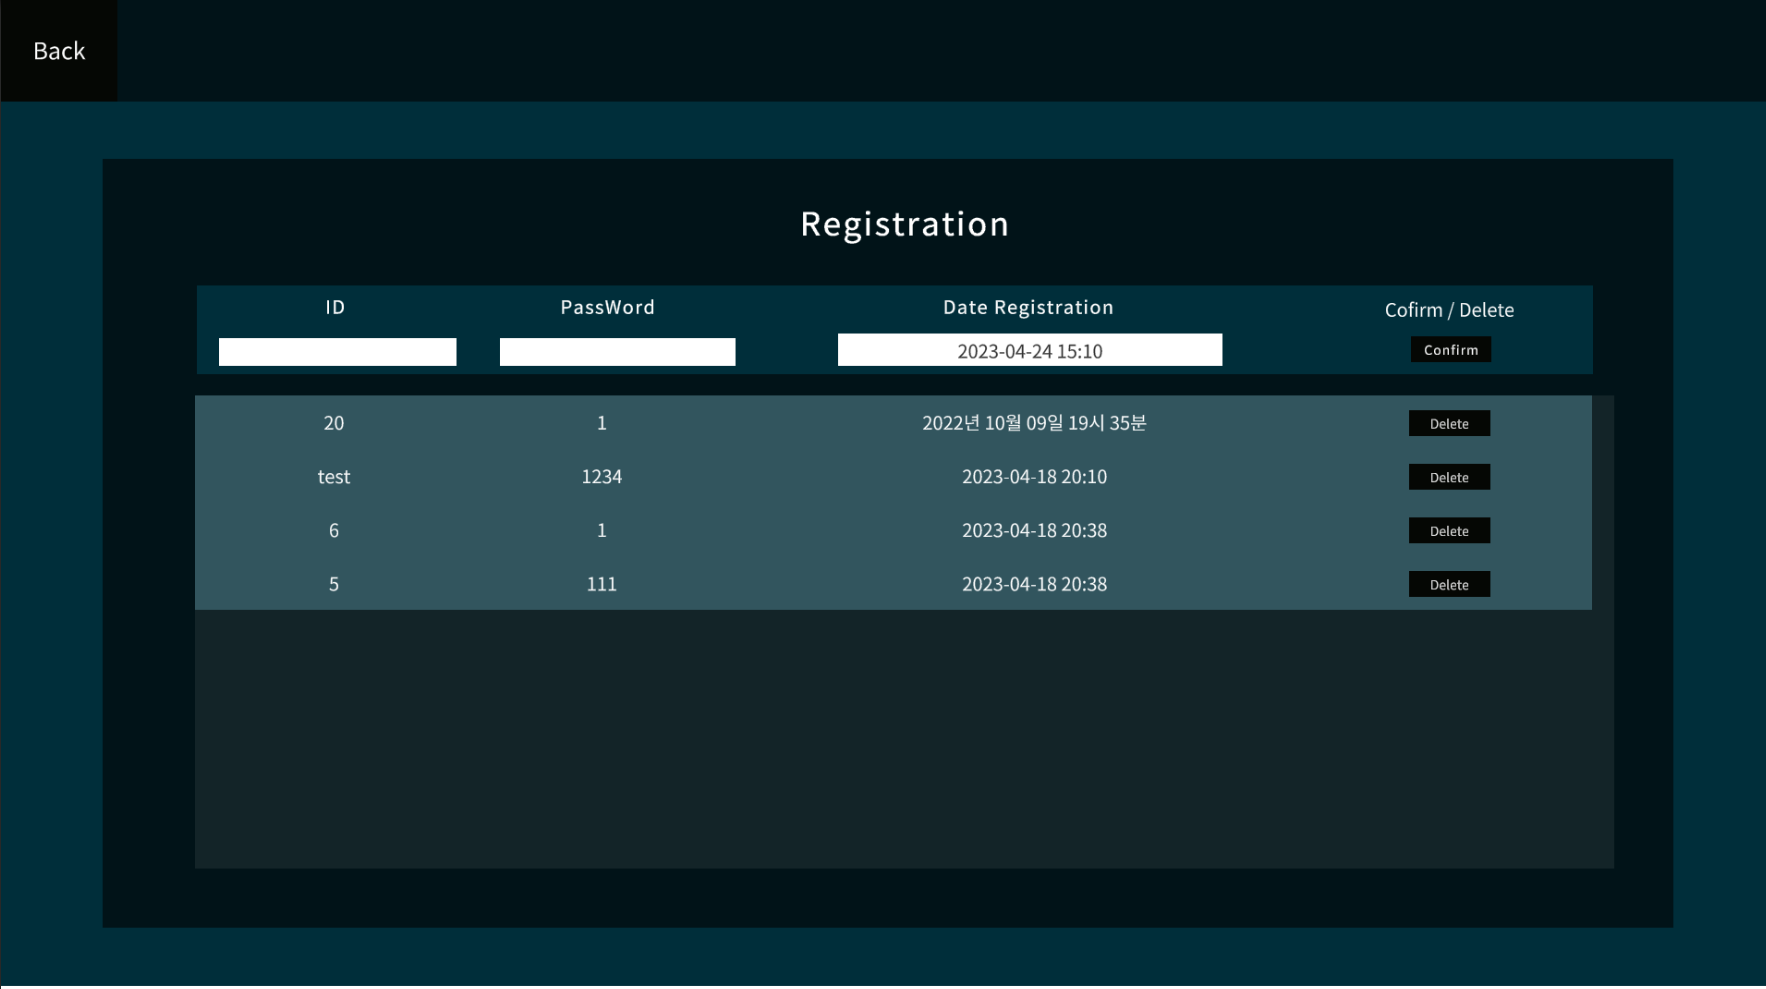
Task: Click the Registration page title
Action: [903, 223]
